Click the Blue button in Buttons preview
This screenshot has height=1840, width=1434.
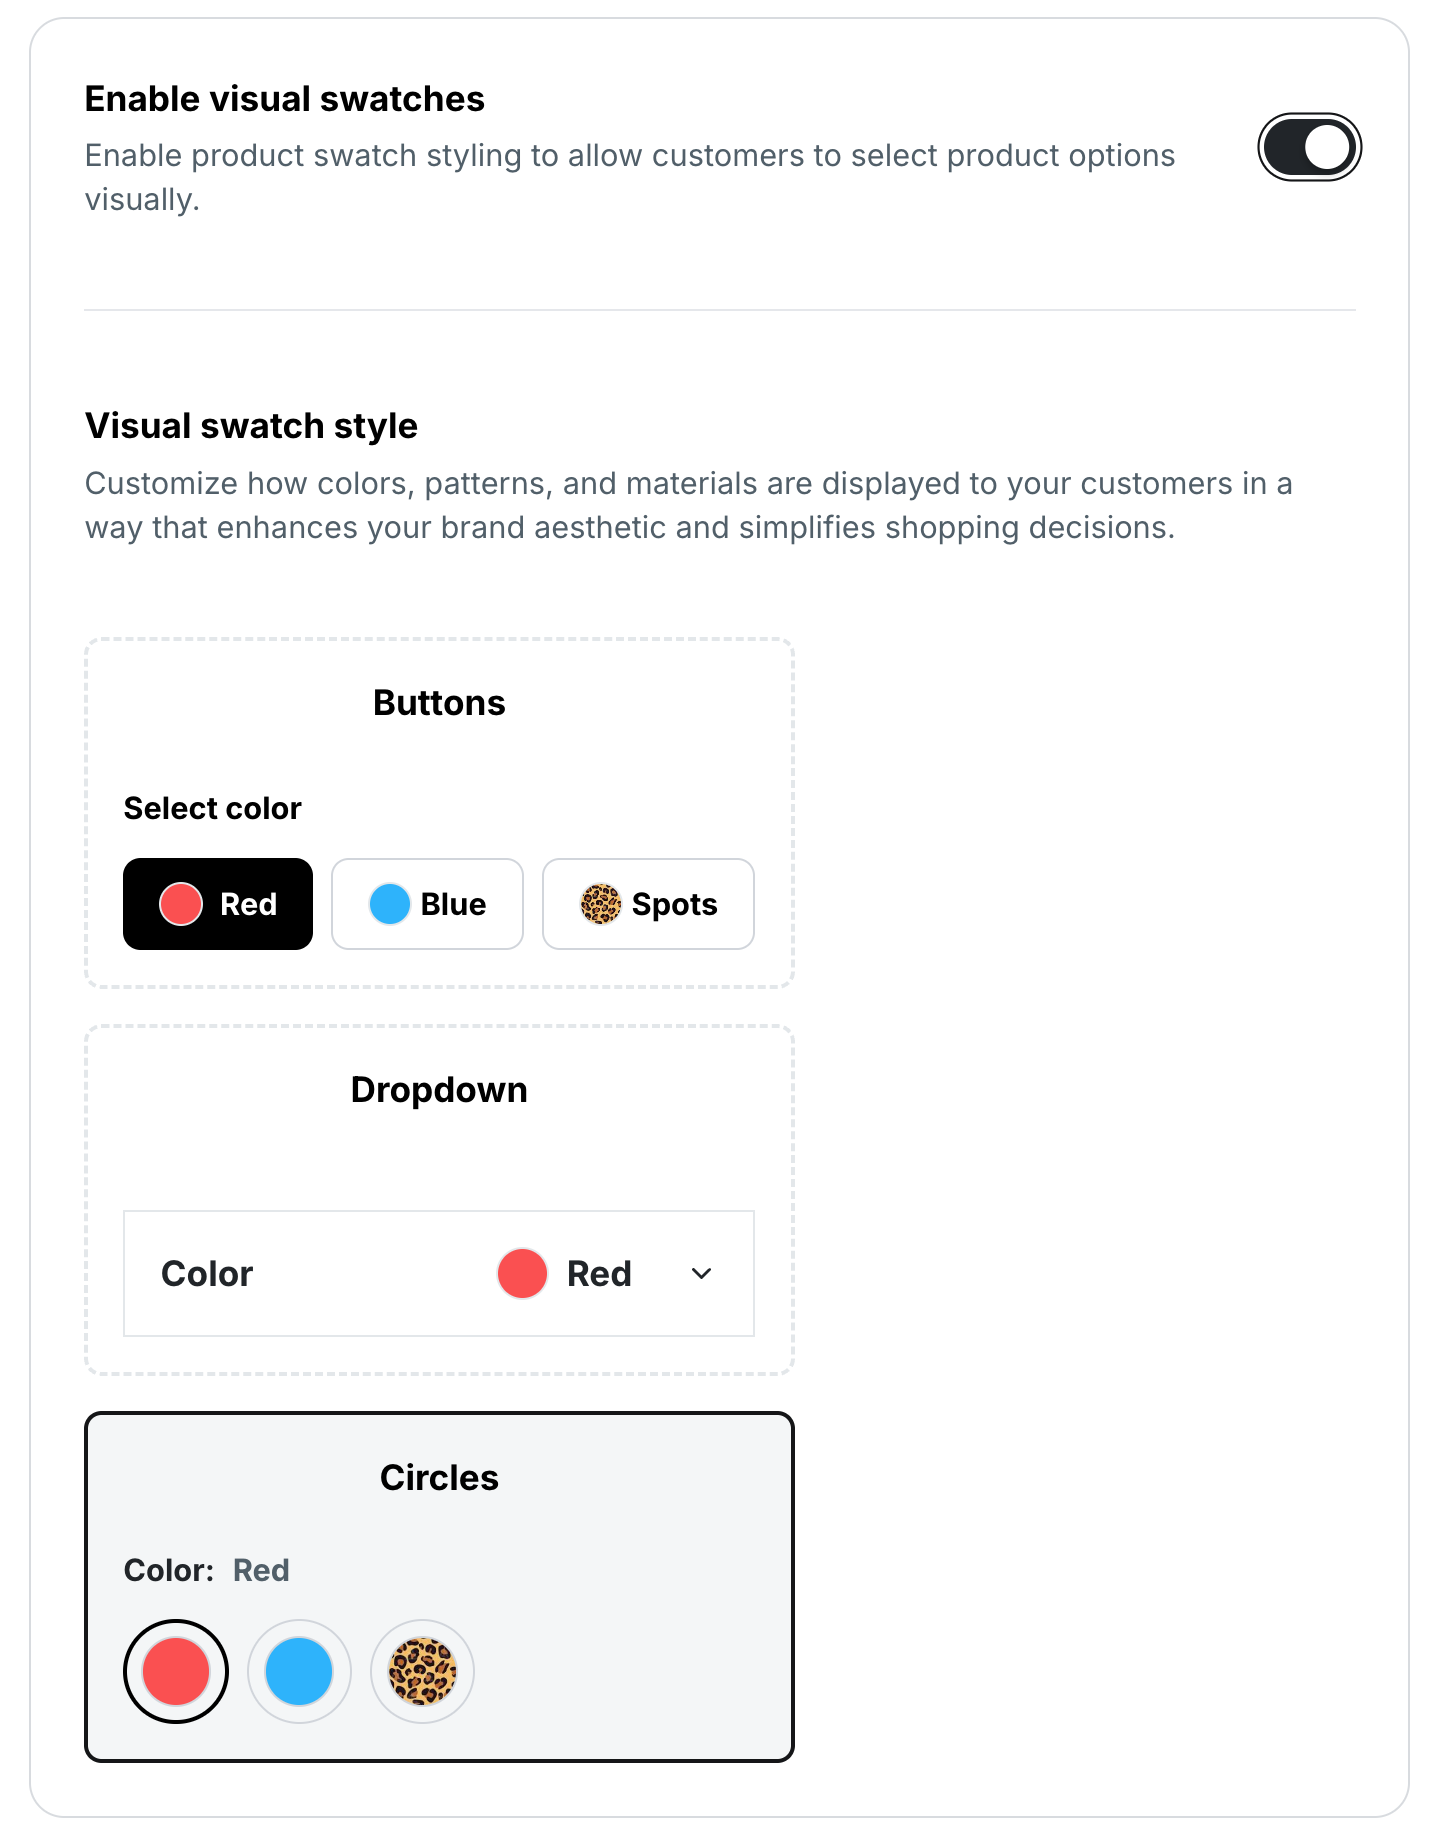pyautogui.click(x=427, y=904)
